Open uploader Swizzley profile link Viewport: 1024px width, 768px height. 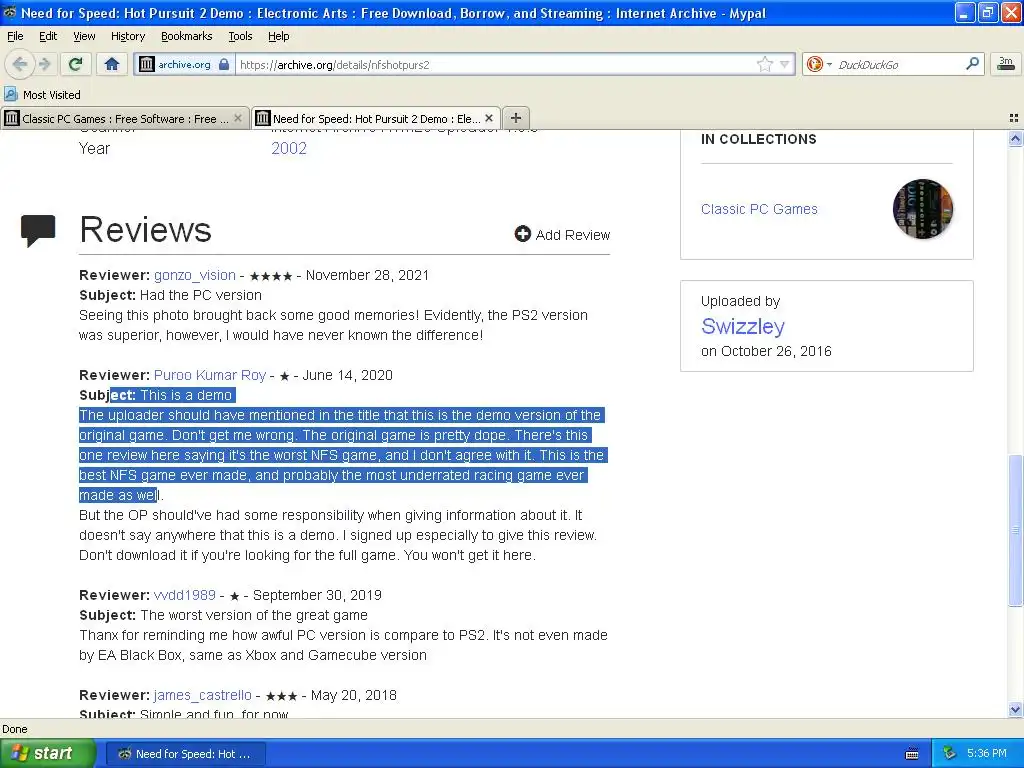pyautogui.click(x=743, y=326)
